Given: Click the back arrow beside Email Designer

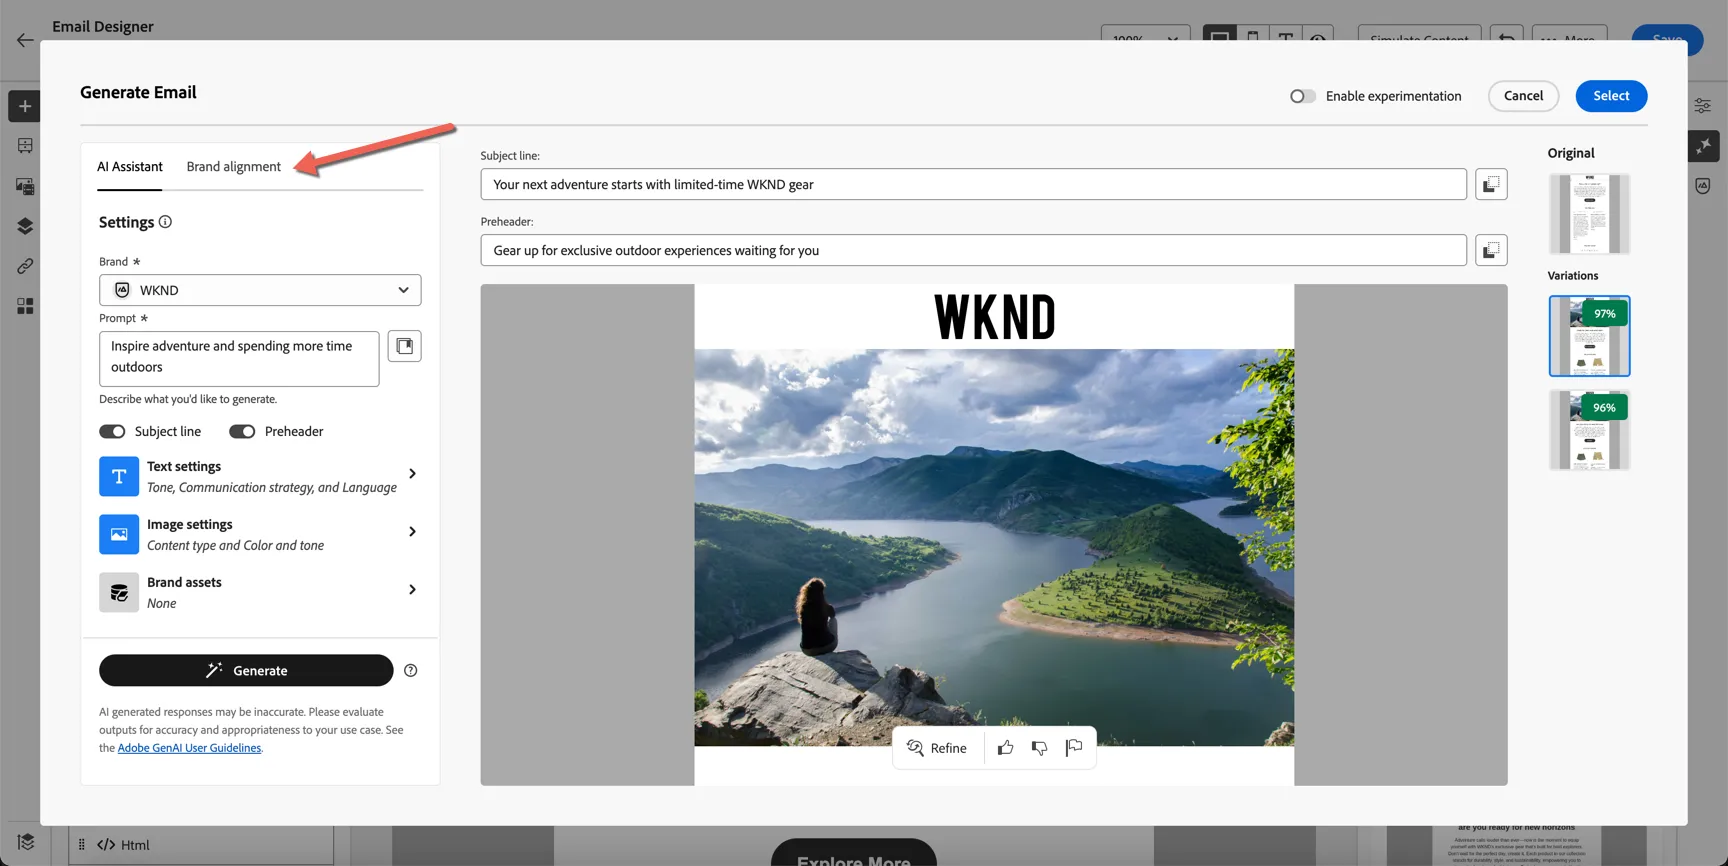Looking at the screenshot, I should 25,40.
